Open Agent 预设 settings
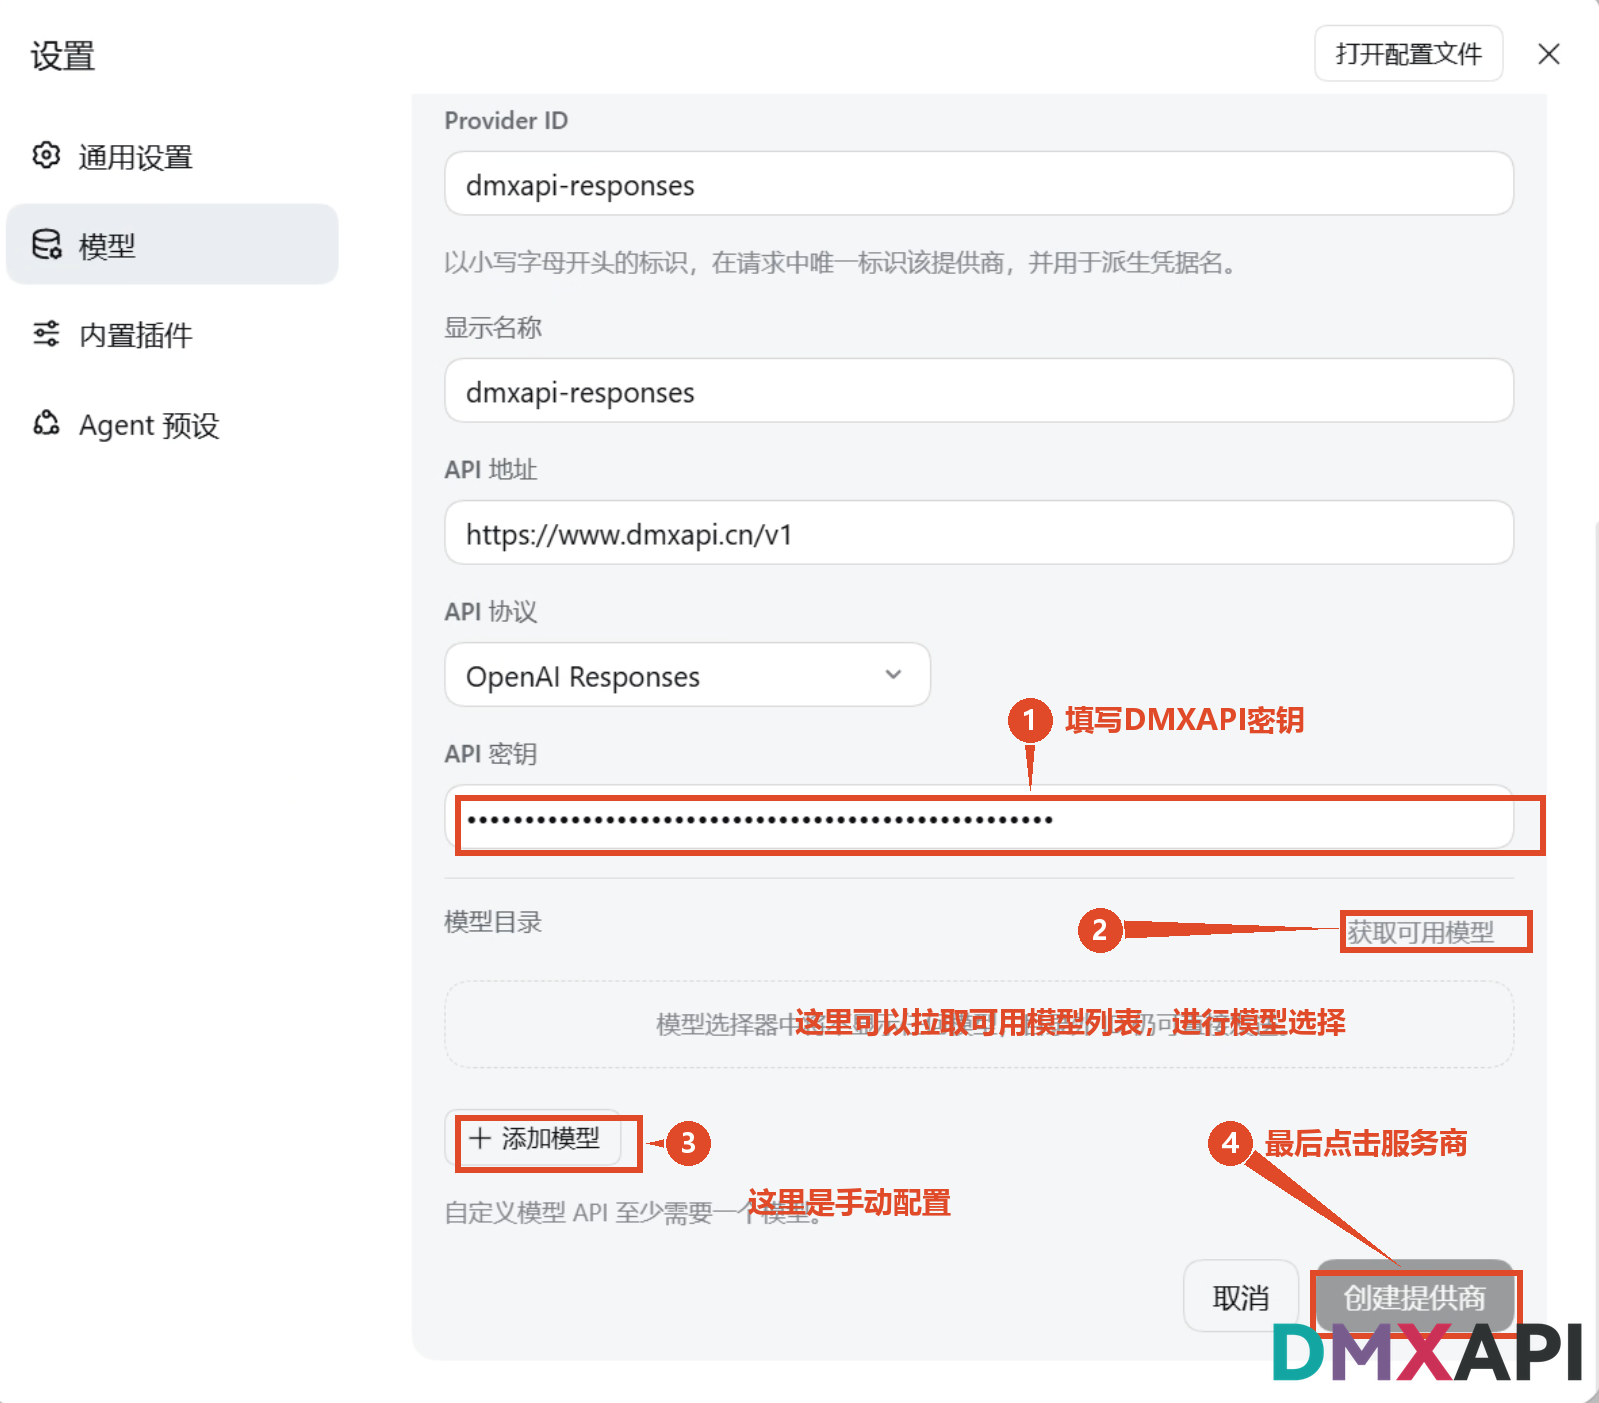1599x1403 pixels. click(x=172, y=425)
